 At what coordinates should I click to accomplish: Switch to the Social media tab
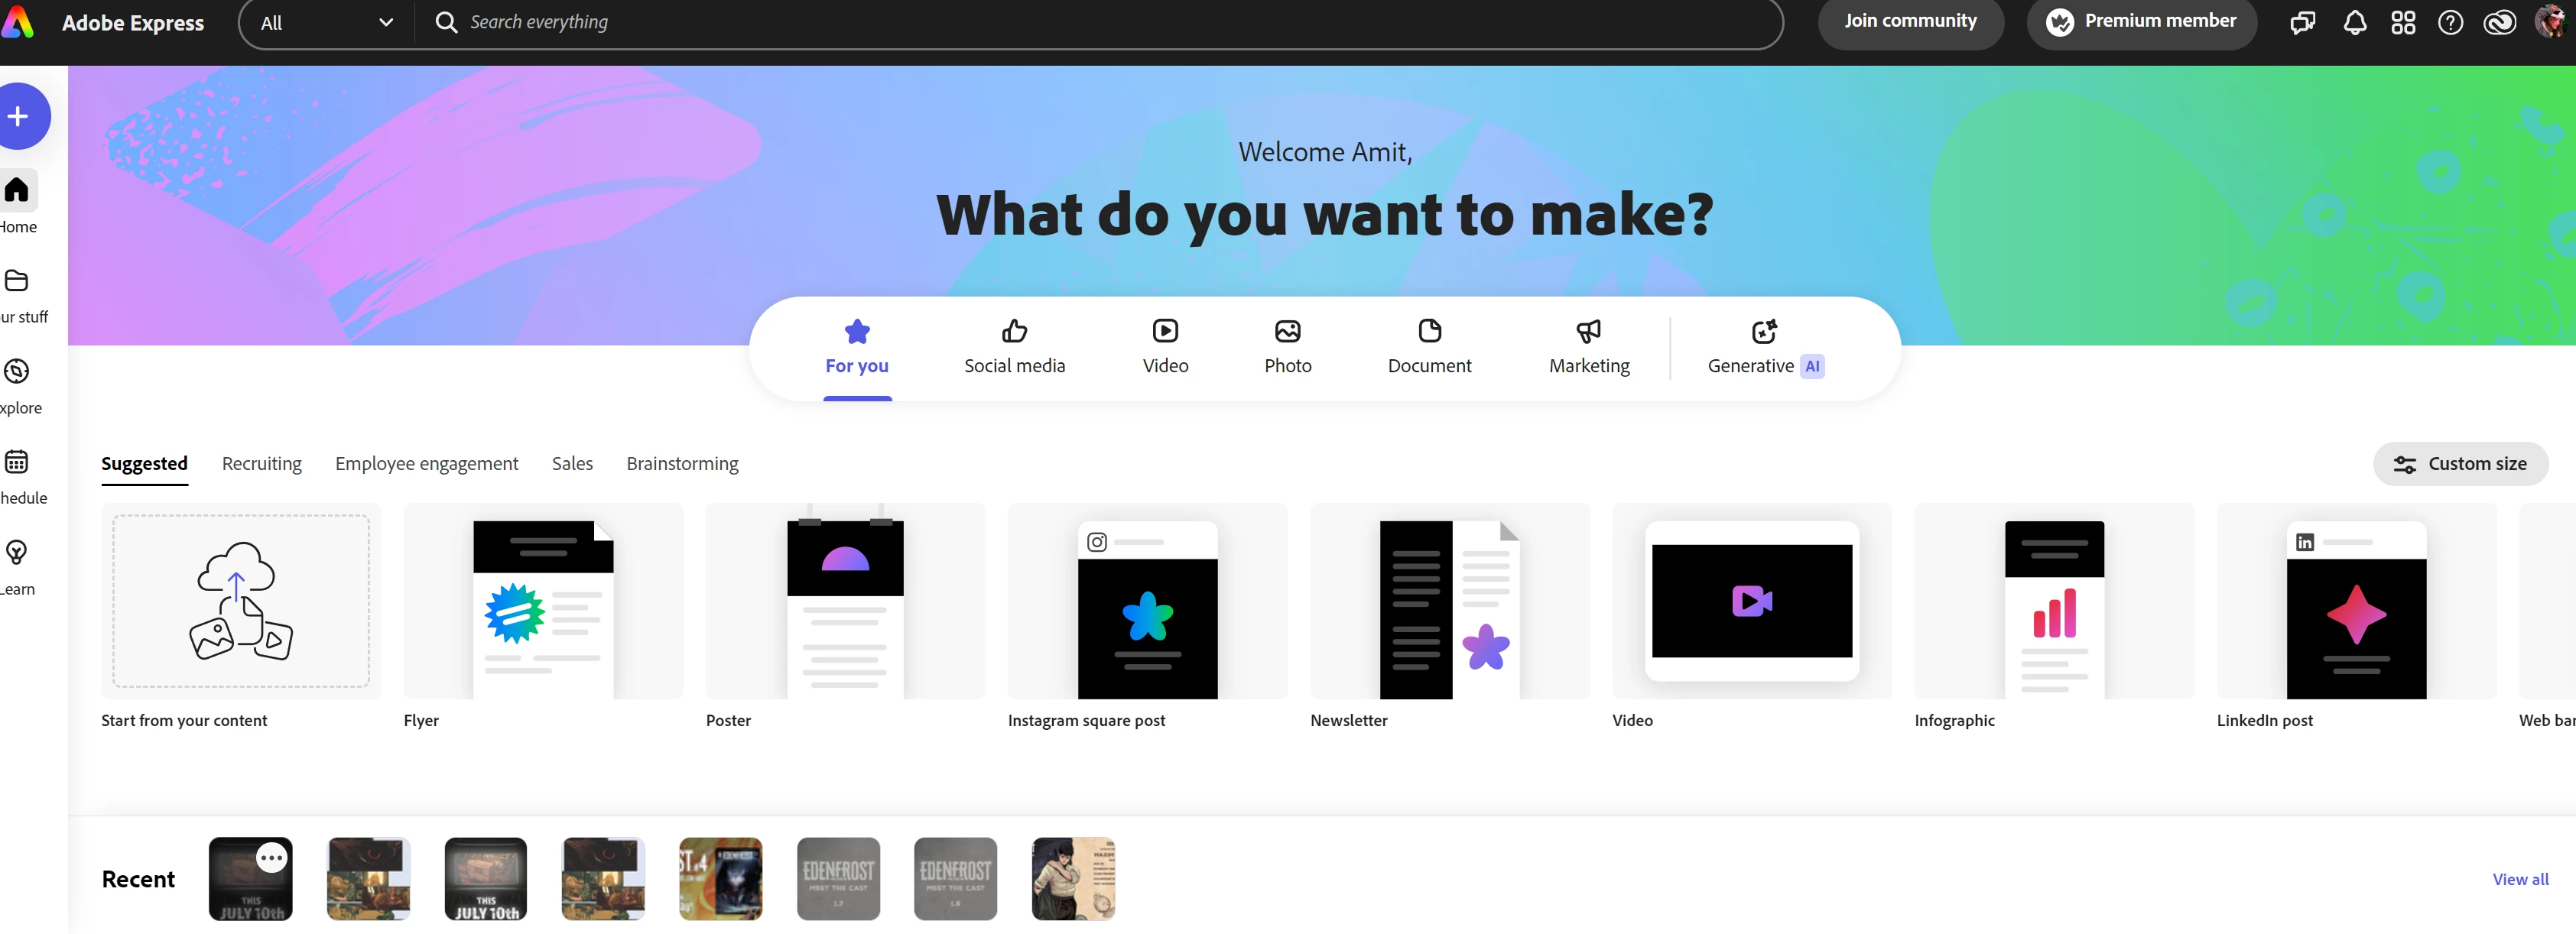[x=1014, y=347]
